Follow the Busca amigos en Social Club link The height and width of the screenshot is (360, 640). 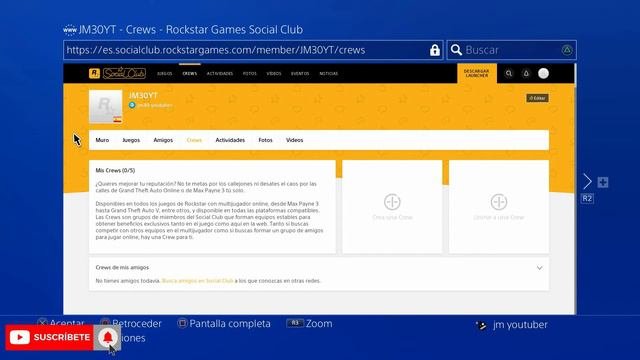click(x=198, y=281)
